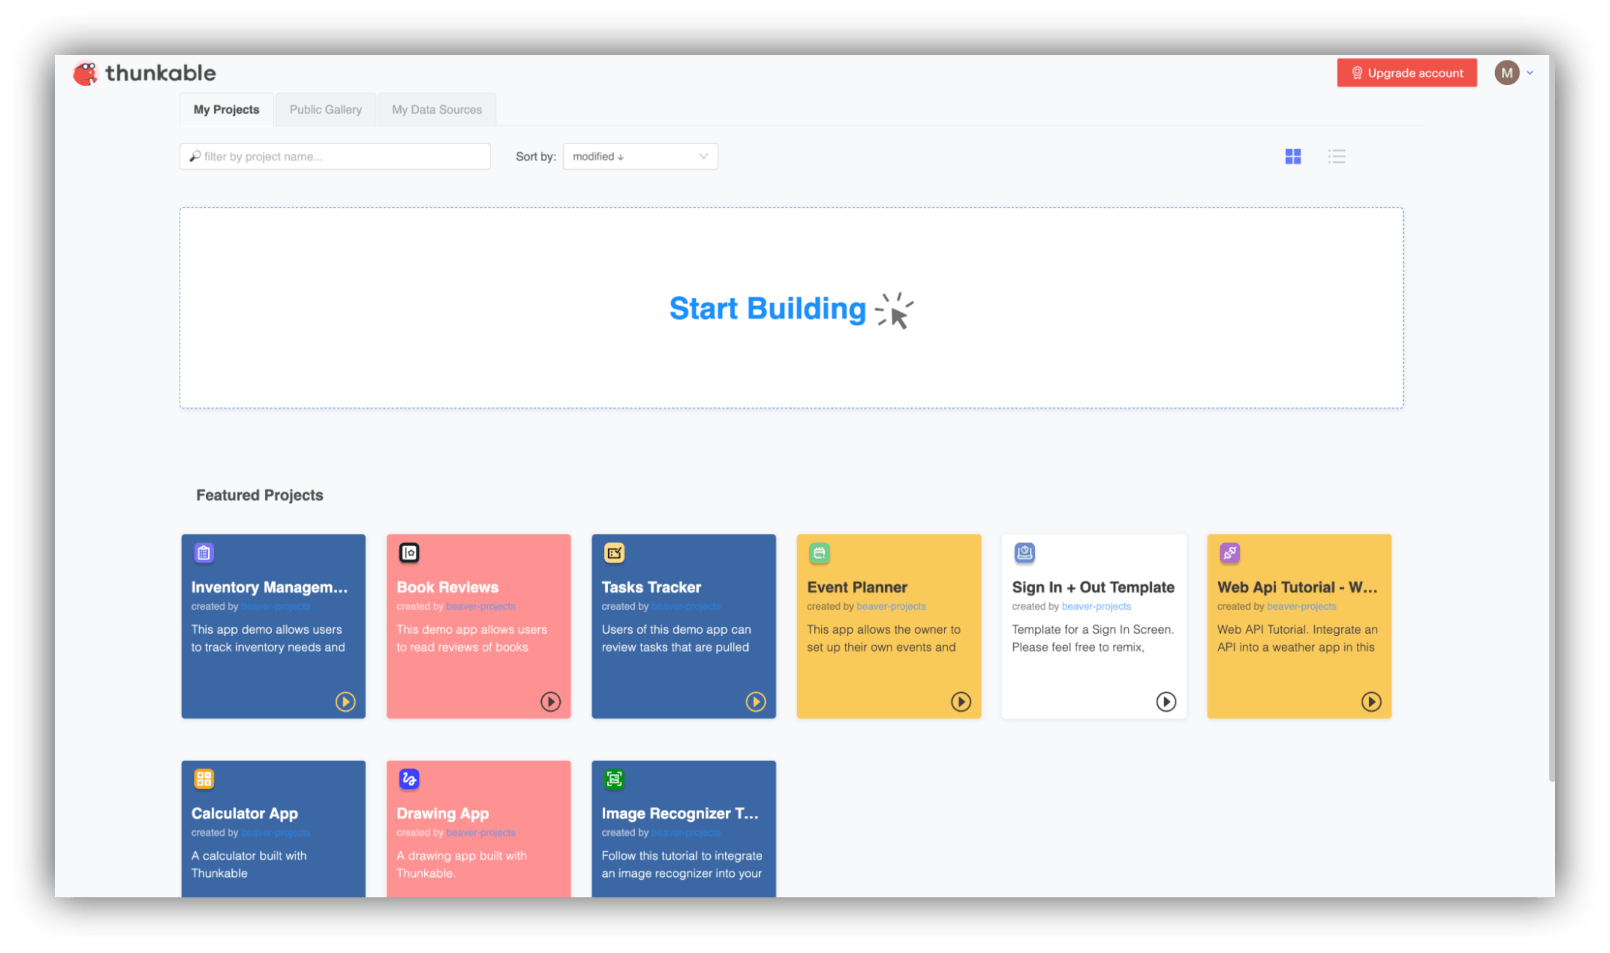1610x953 pixels.
Task: Preview the Web Api Tutorial project
Action: click(x=1371, y=702)
